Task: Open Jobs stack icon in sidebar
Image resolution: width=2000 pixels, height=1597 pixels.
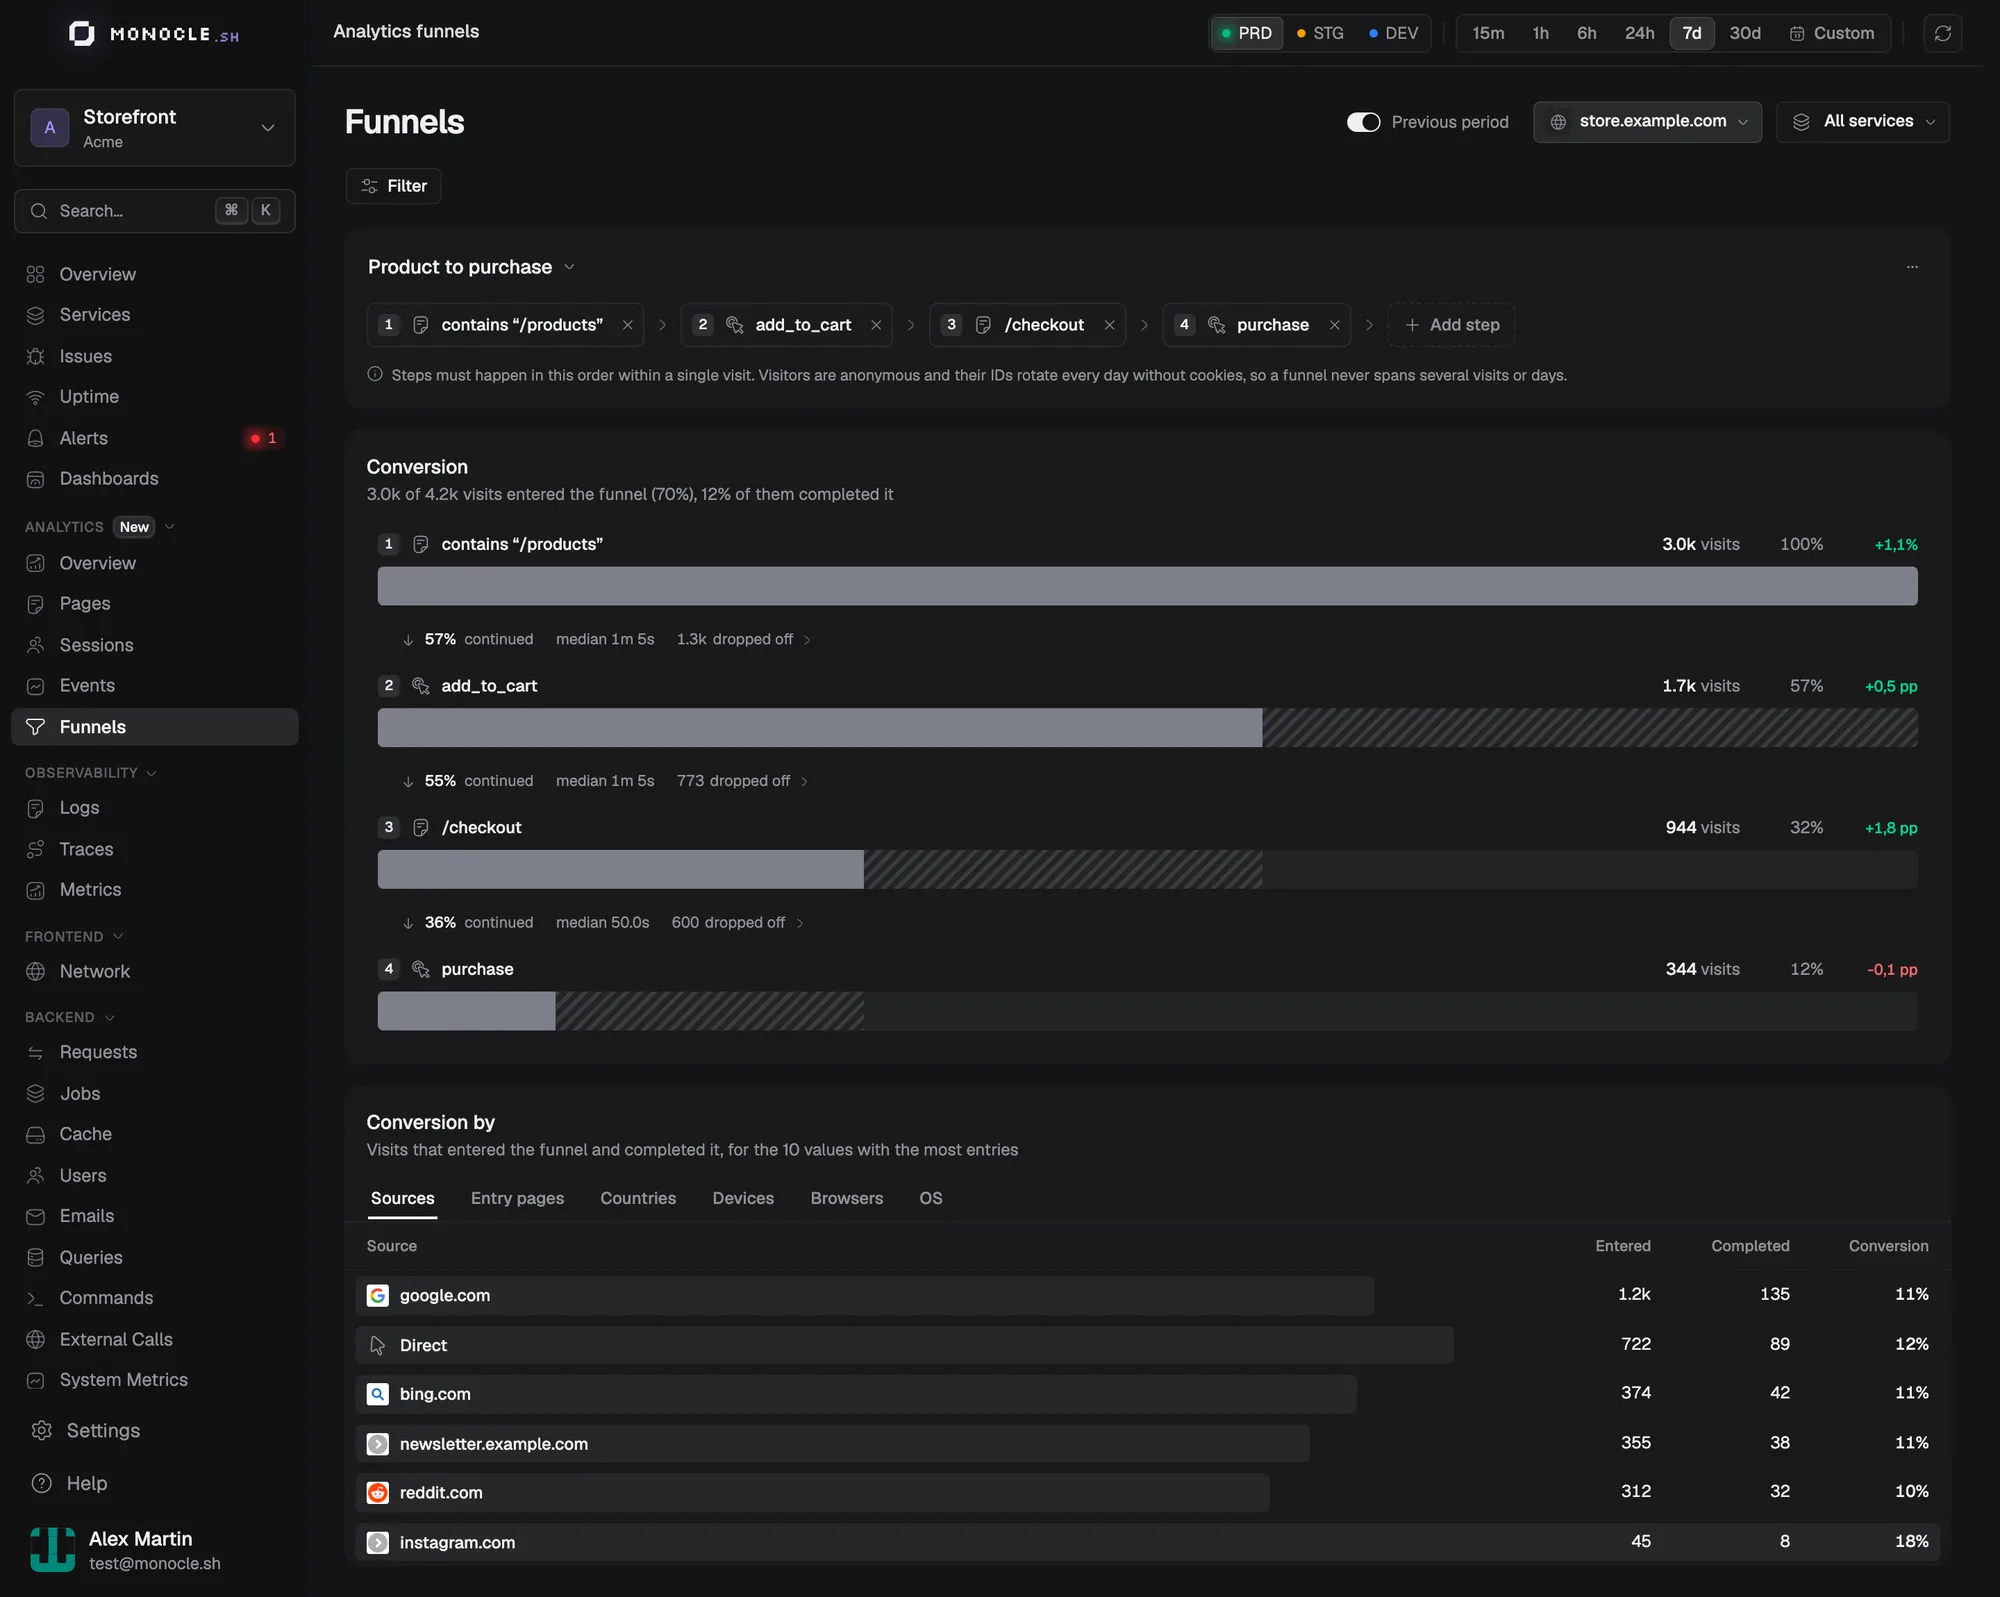Action: tap(36, 1093)
